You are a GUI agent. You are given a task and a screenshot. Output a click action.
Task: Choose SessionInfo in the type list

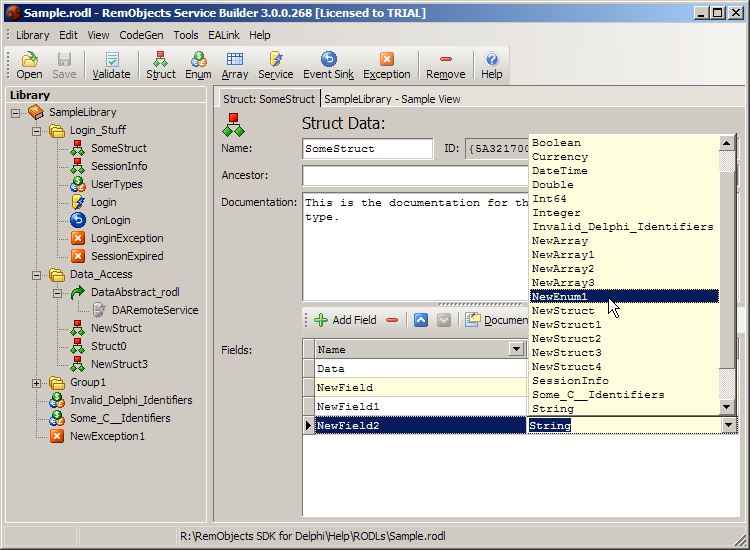pyautogui.click(x=624, y=381)
